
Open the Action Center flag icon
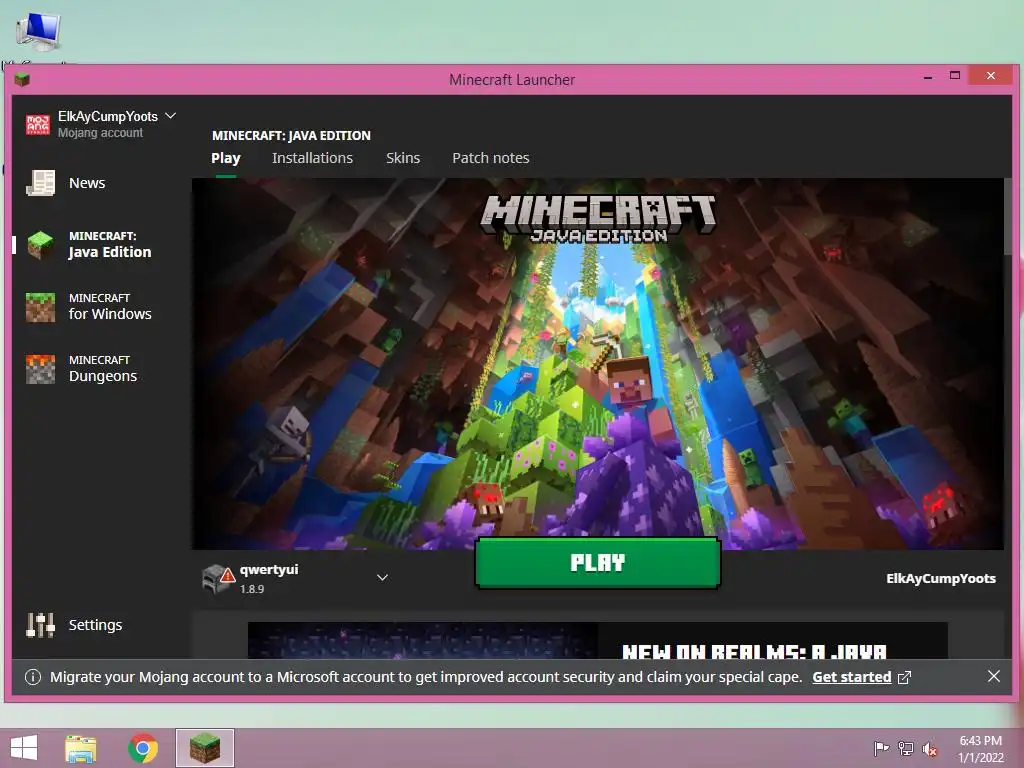[881, 748]
